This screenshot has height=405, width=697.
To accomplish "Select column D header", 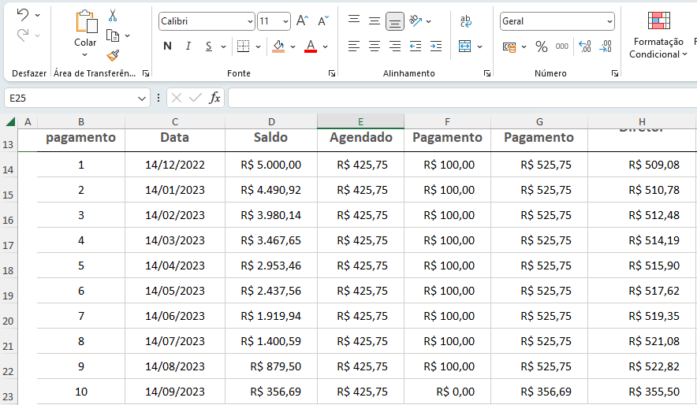I will coord(271,121).
